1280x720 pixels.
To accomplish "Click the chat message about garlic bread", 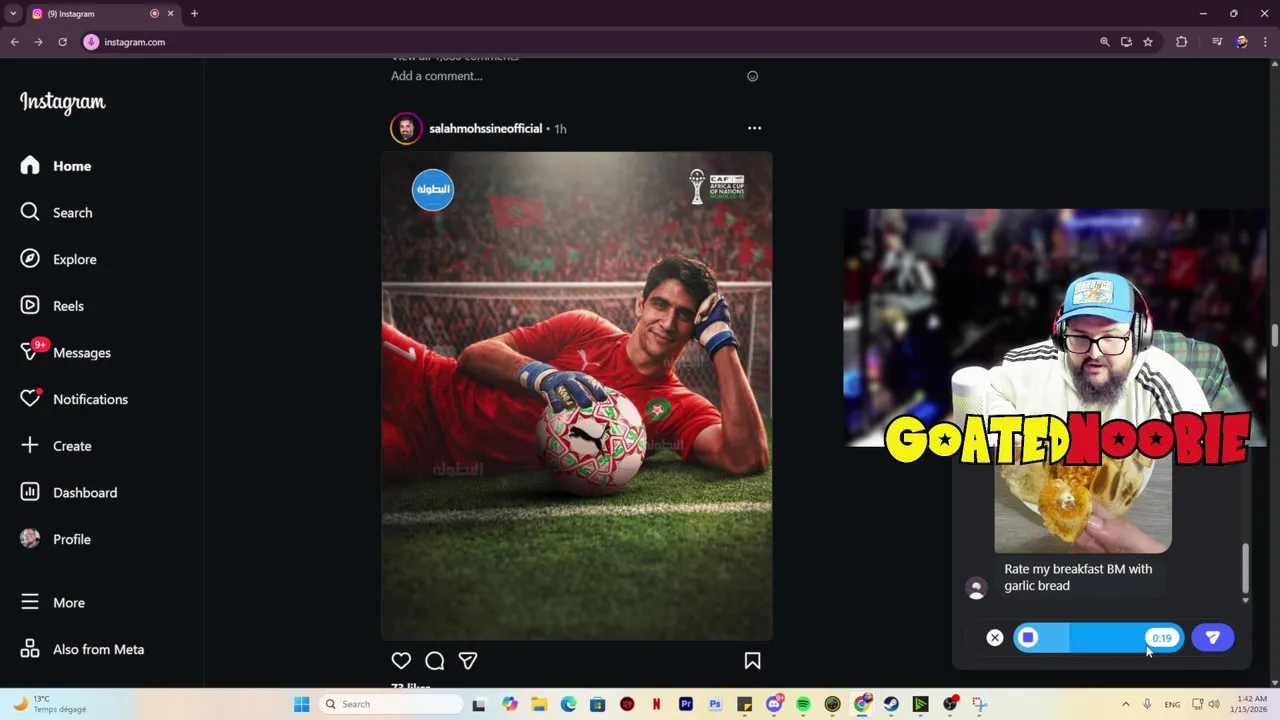I will (x=1078, y=577).
